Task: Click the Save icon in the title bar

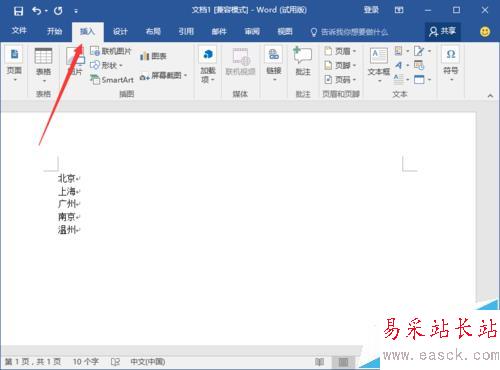Action: click(18, 11)
